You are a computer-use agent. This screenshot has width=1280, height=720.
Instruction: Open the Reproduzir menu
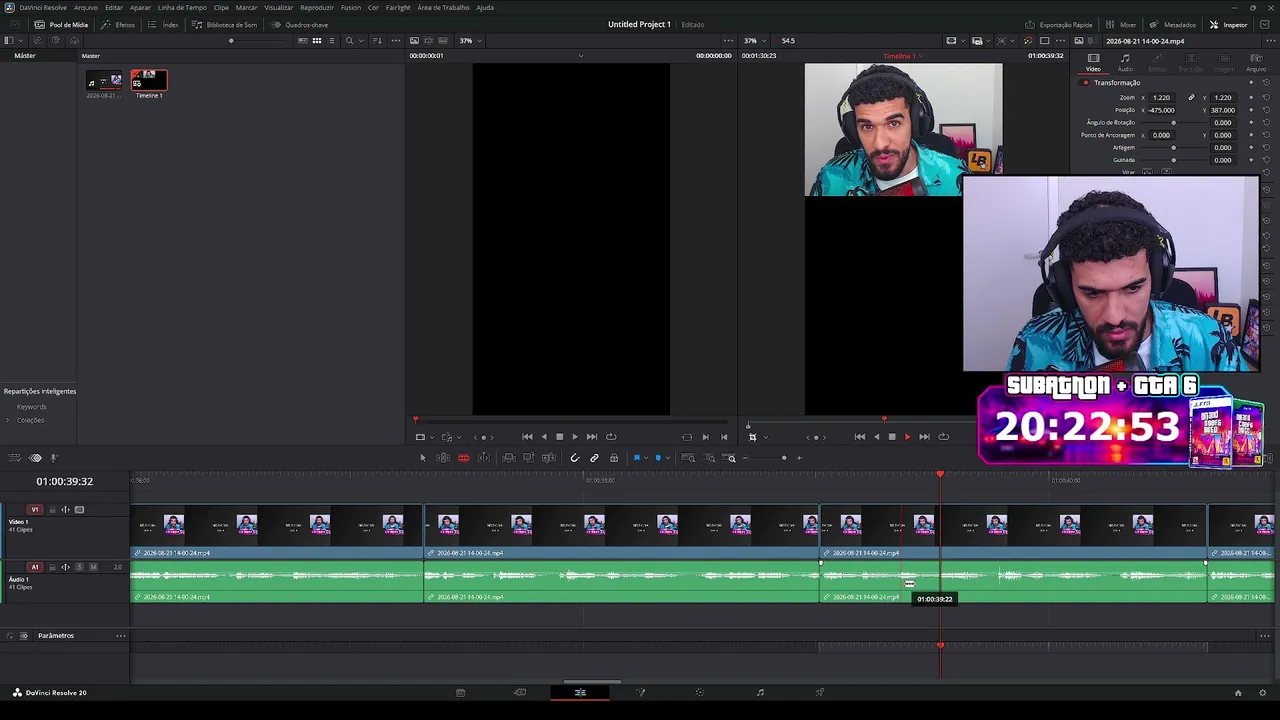[x=317, y=7]
